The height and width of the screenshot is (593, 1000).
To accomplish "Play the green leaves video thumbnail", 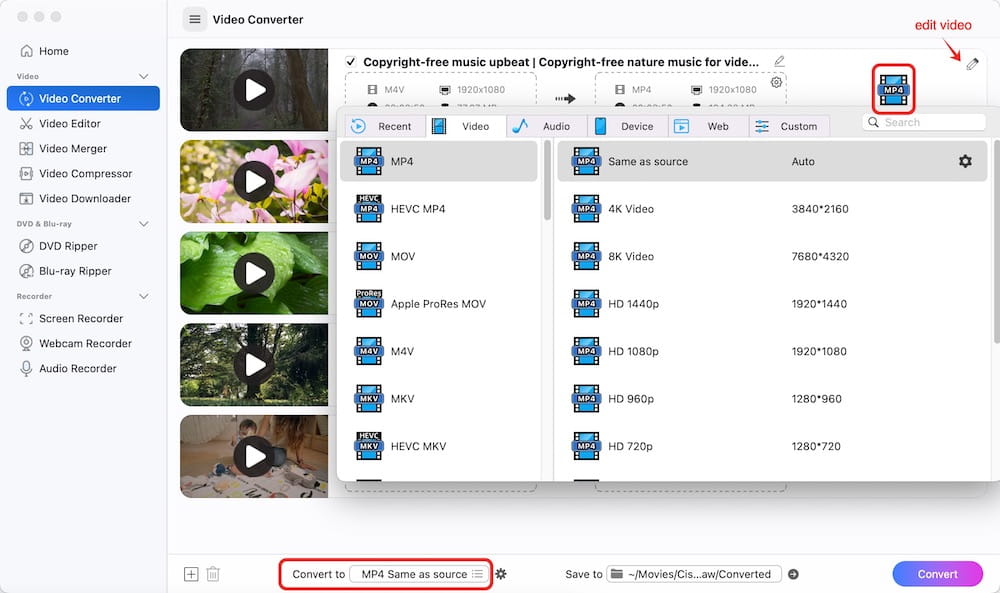I will click(x=254, y=274).
